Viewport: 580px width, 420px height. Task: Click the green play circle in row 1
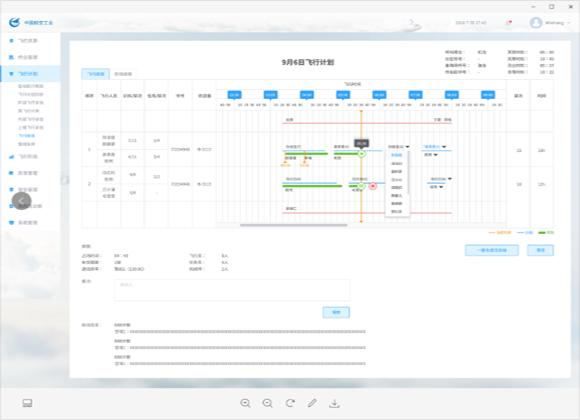tap(362, 154)
